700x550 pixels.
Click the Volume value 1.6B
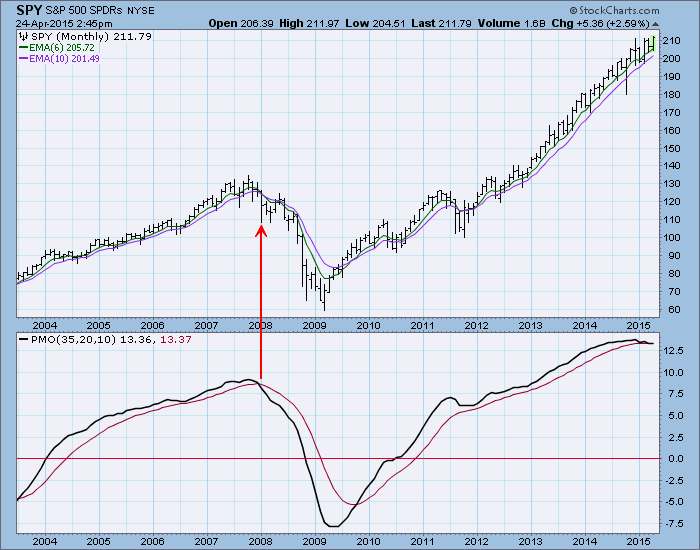[534, 23]
